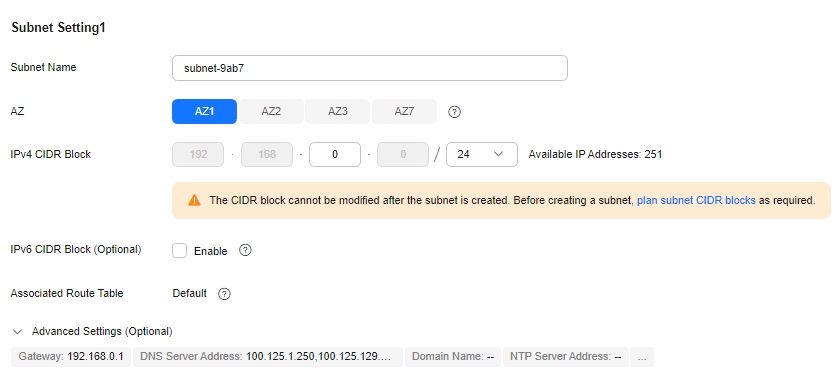
Task: Click the Gateway 192.168.0.1 summary tag
Action: point(71,357)
